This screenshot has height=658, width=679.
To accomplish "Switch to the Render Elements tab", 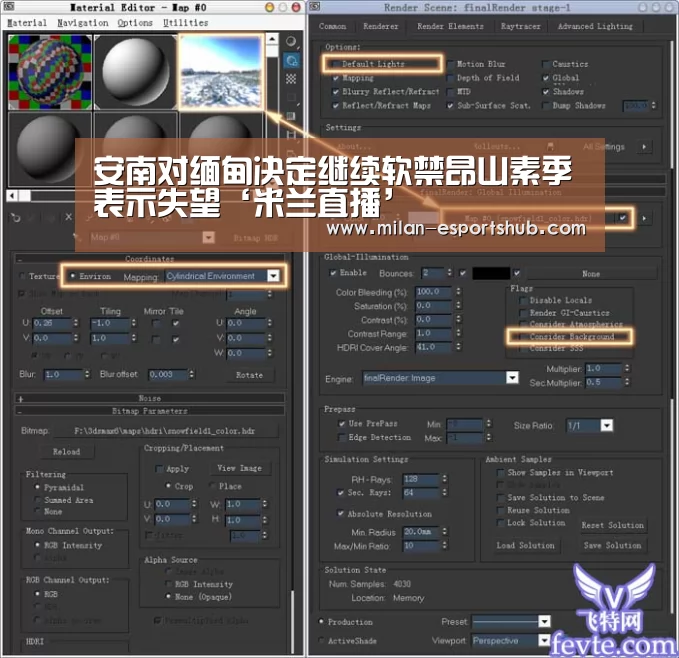I will click(x=450, y=26).
